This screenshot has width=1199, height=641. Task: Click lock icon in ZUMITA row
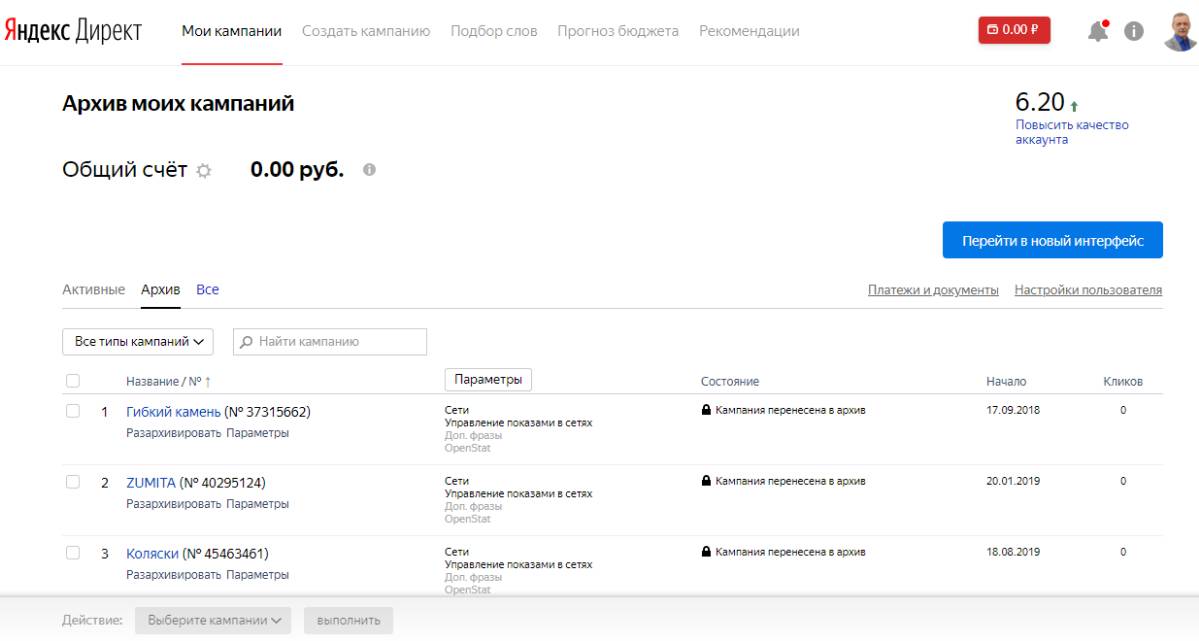[x=706, y=481]
